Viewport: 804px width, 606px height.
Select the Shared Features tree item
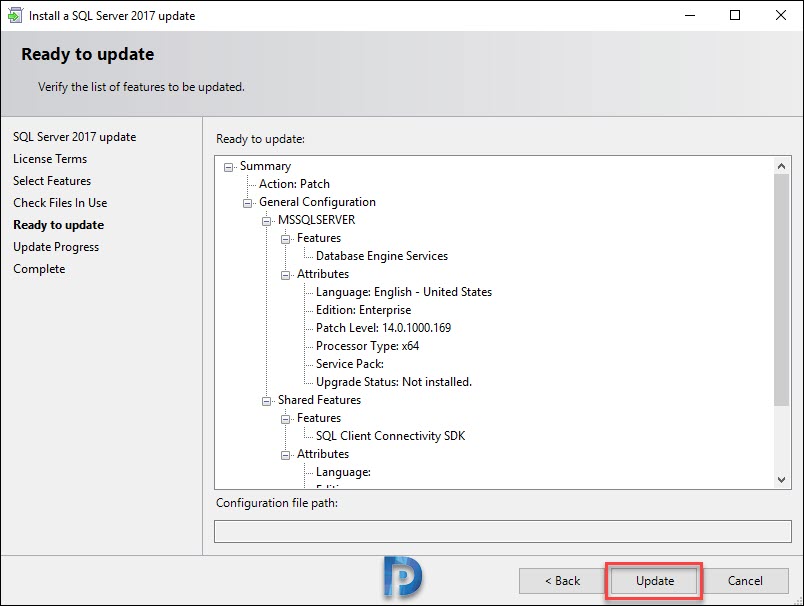click(319, 400)
